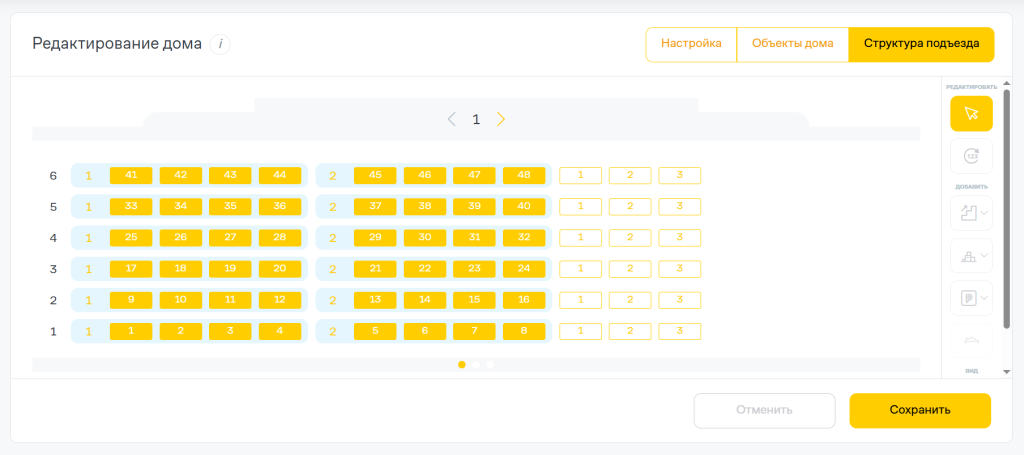This screenshot has width=1024, height=455.
Task: Open the add blocks dropdown
Action: (x=971, y=256)
